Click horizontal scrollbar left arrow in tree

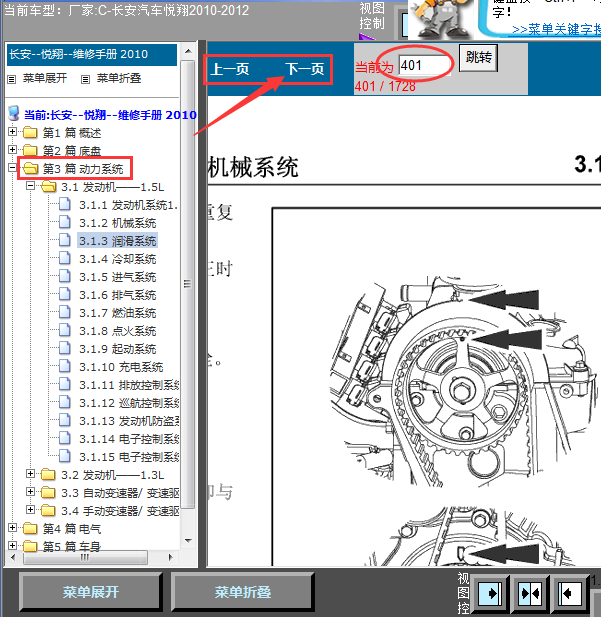(x=13, y=557)
